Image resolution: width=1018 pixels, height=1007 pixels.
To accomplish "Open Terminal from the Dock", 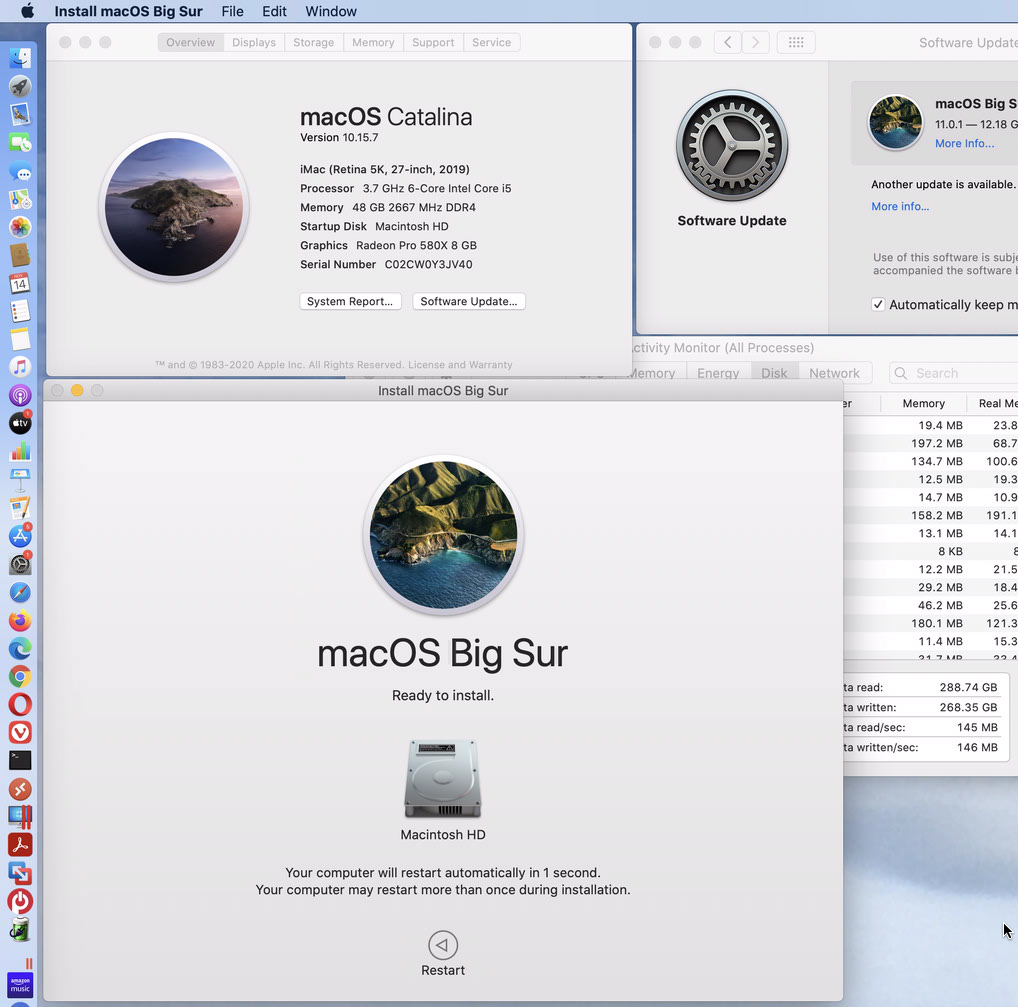I will point(20,760).
